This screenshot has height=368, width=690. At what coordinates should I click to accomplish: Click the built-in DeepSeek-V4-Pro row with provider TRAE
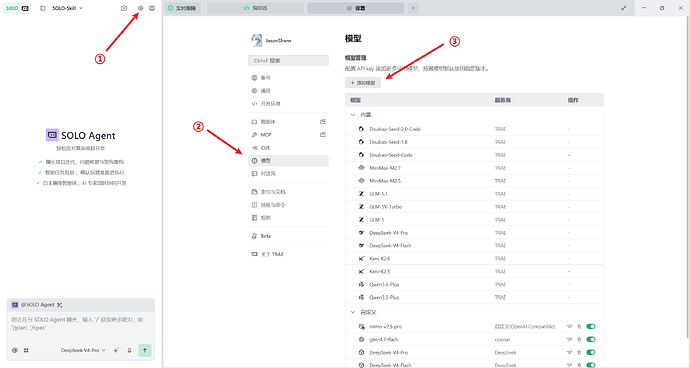(x=474, y=232)
